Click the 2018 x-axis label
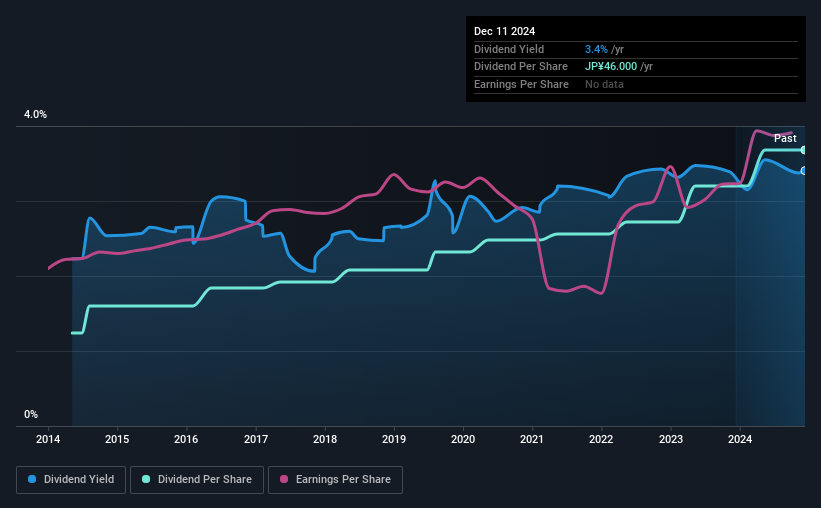 click(x=325, y=439)
